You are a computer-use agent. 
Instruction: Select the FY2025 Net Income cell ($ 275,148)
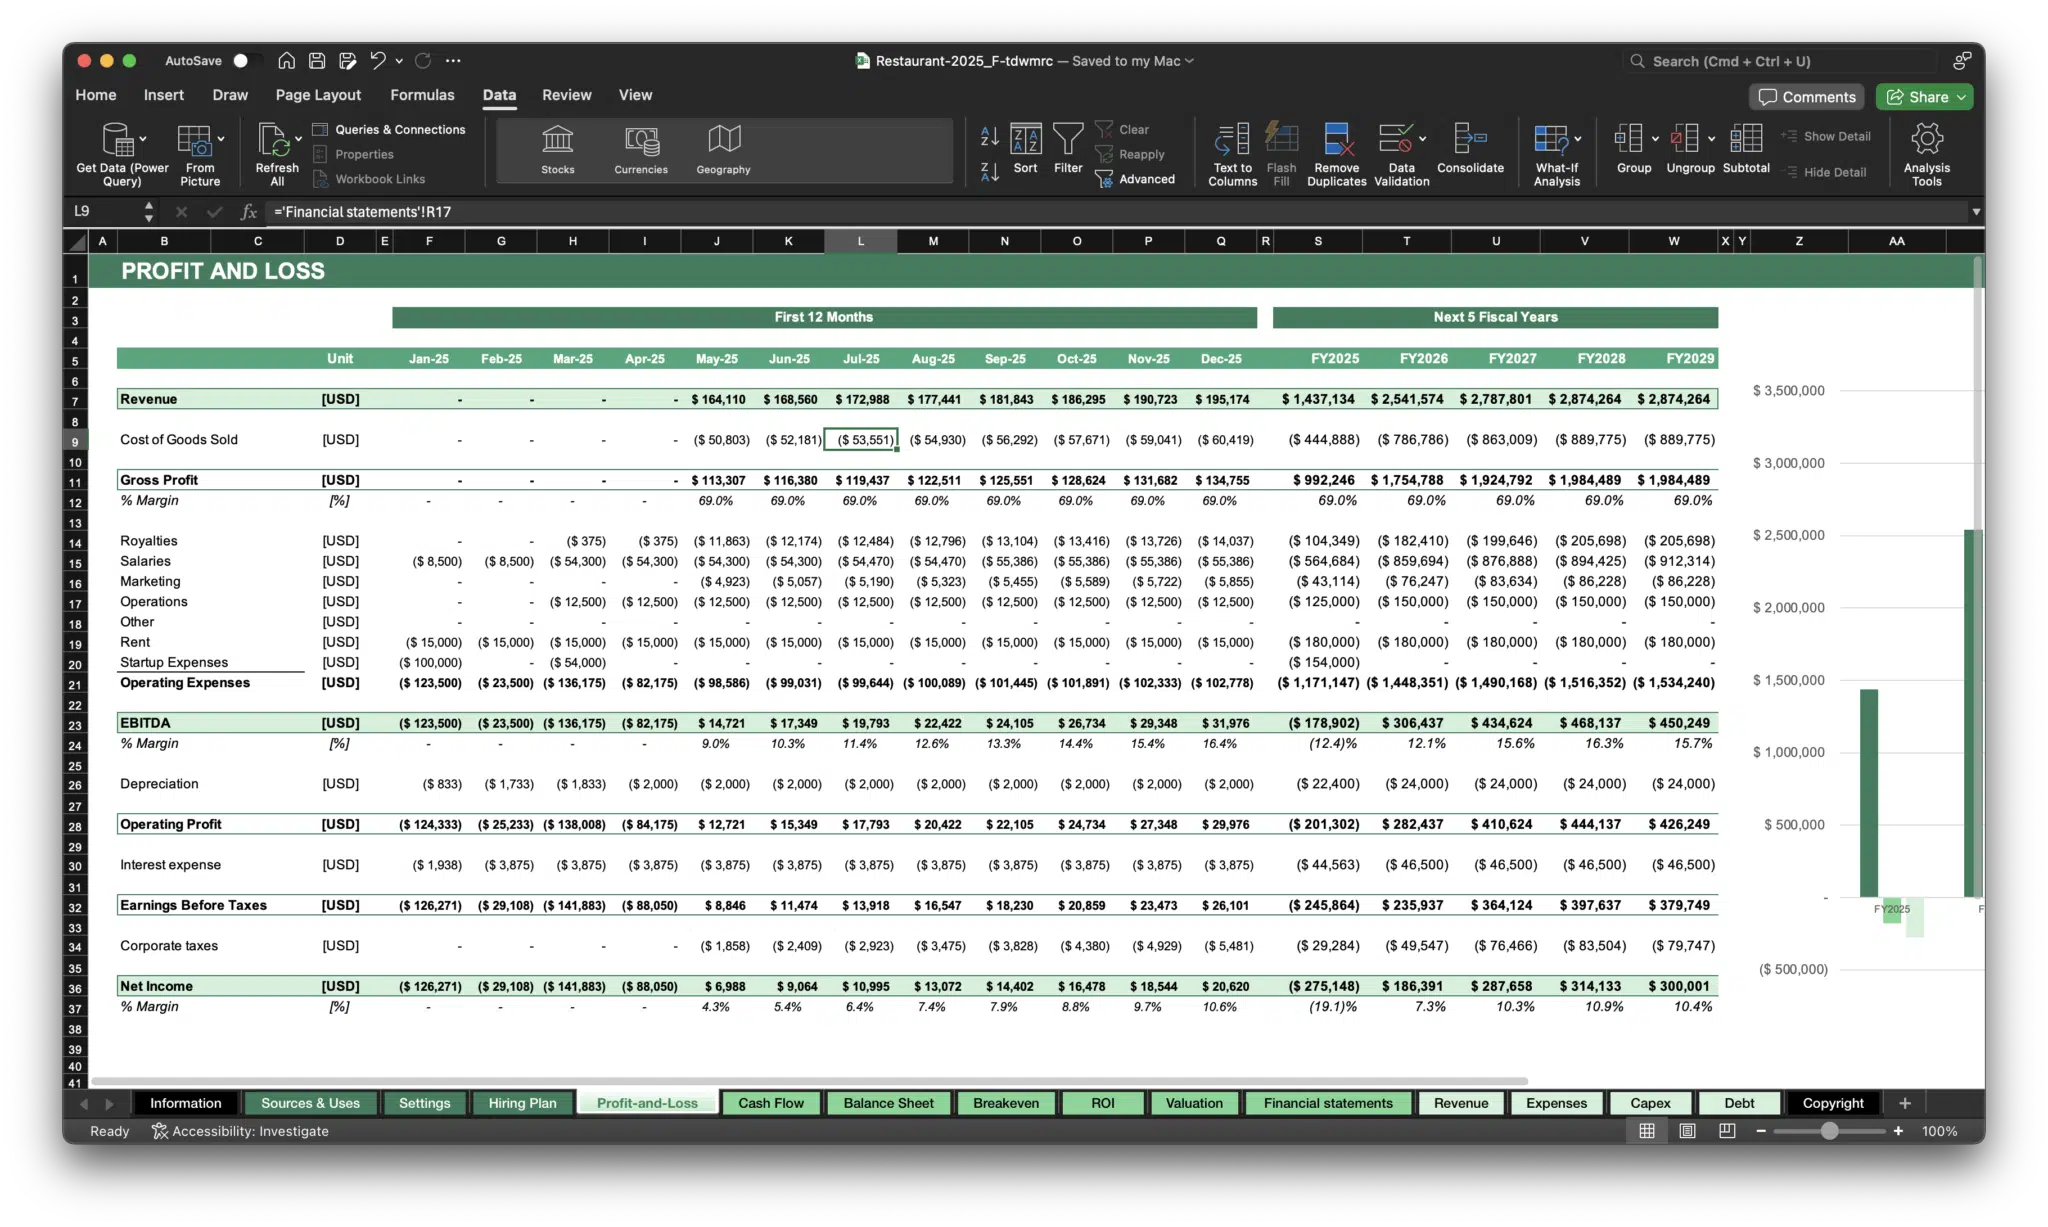[x=1318, y=986]
